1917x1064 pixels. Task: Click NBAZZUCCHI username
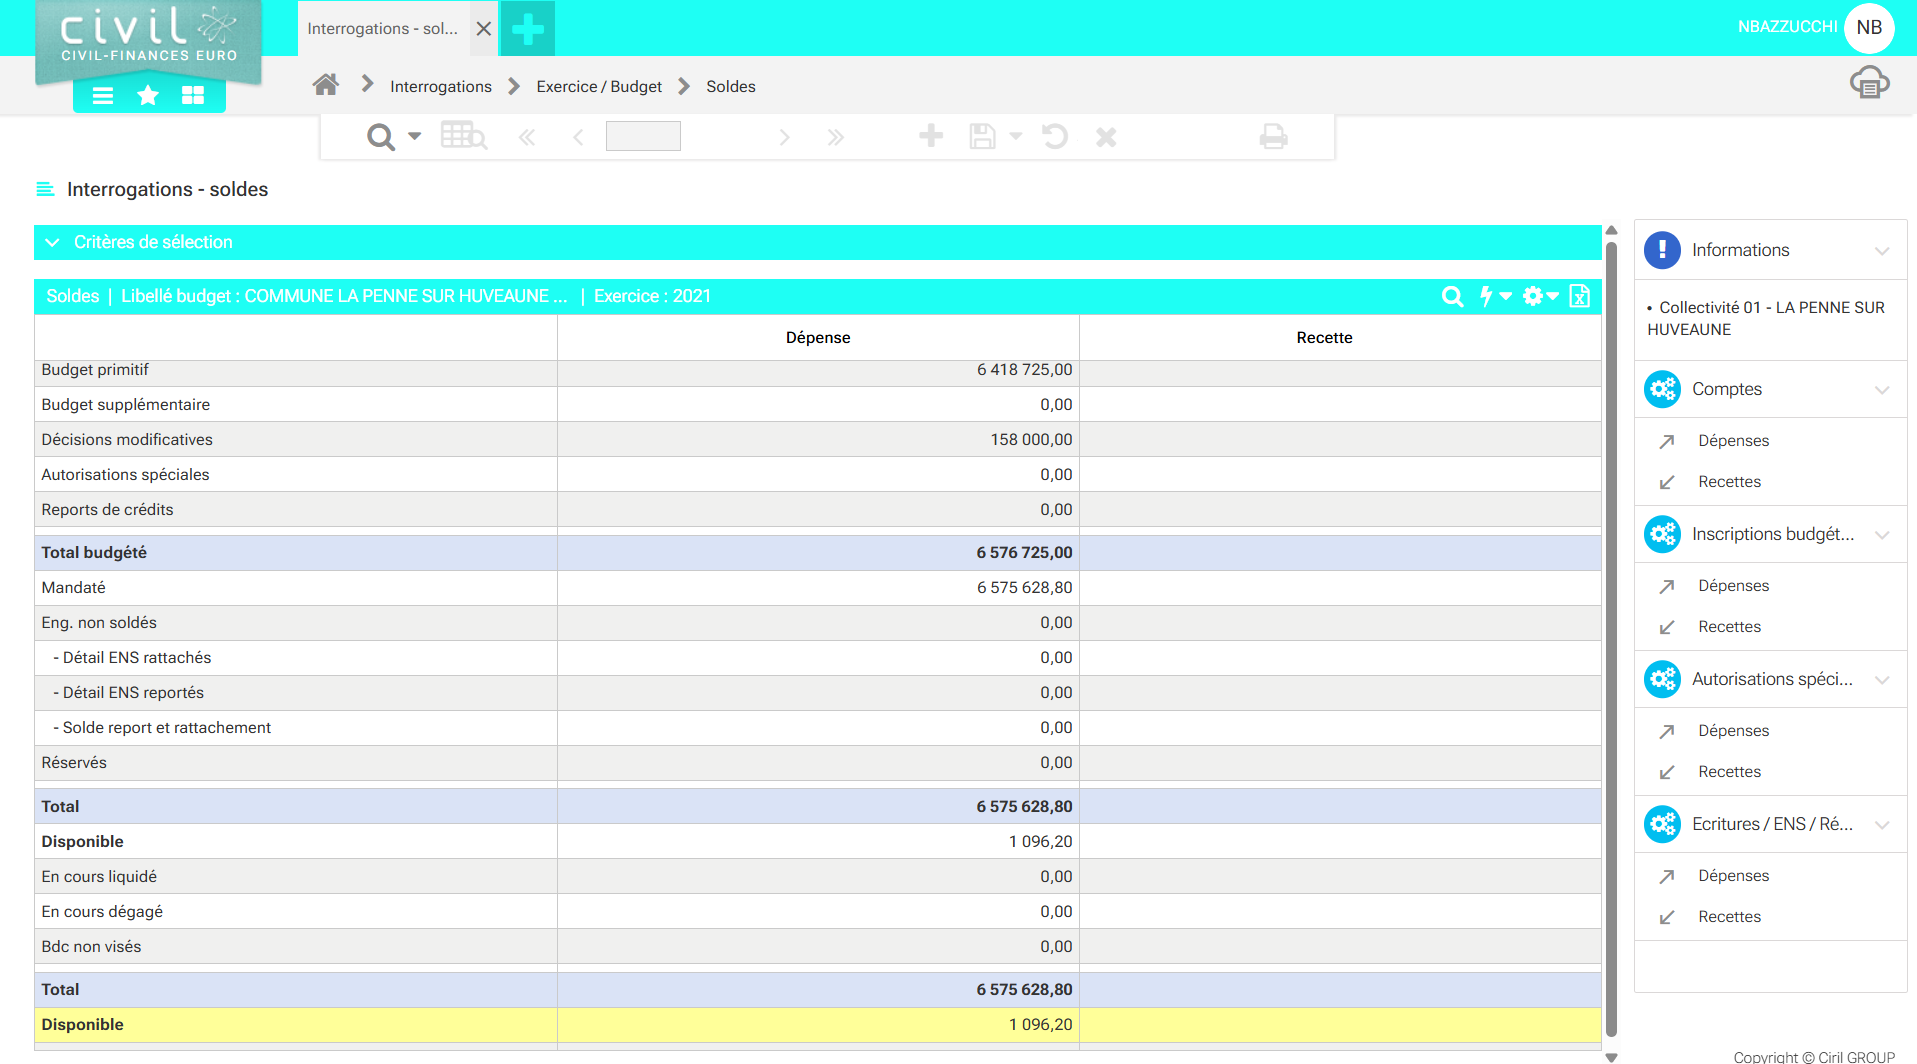click(1787, 27)
